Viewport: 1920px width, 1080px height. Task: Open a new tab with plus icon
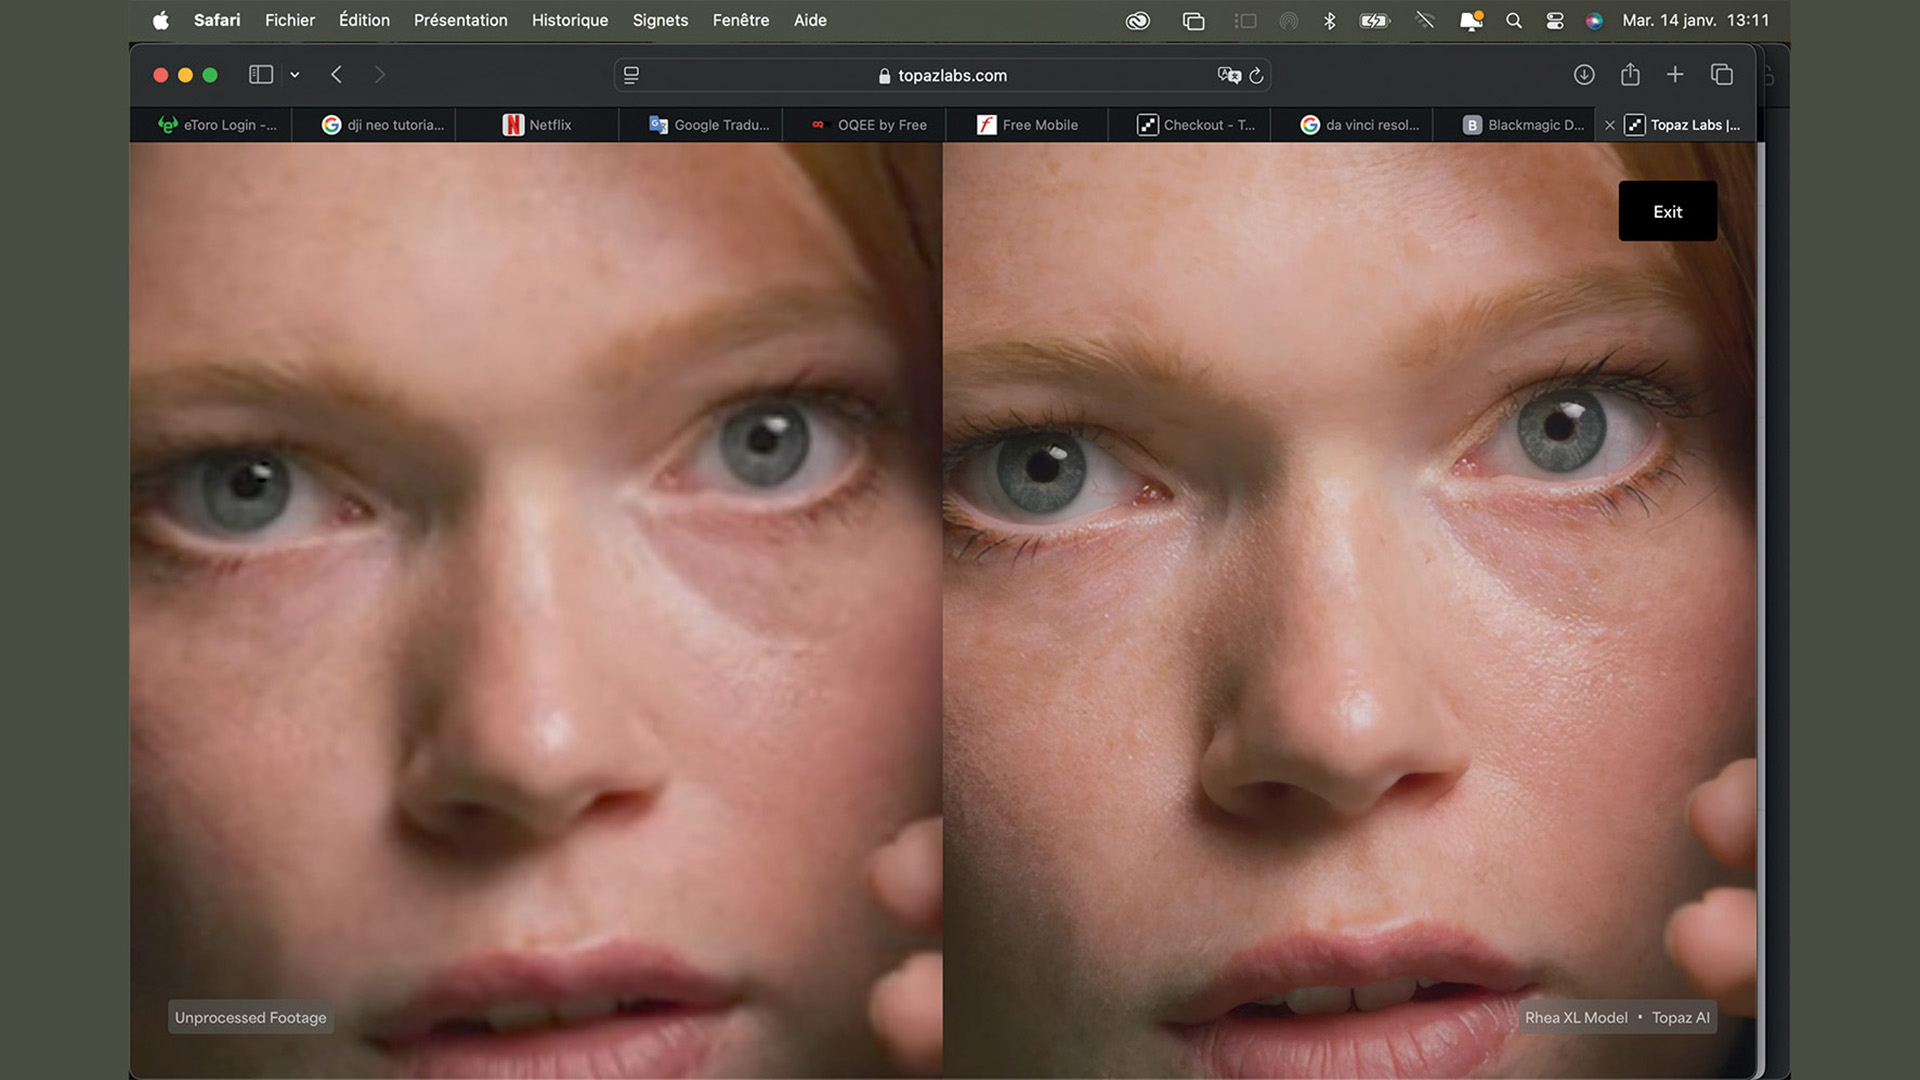1675,75
